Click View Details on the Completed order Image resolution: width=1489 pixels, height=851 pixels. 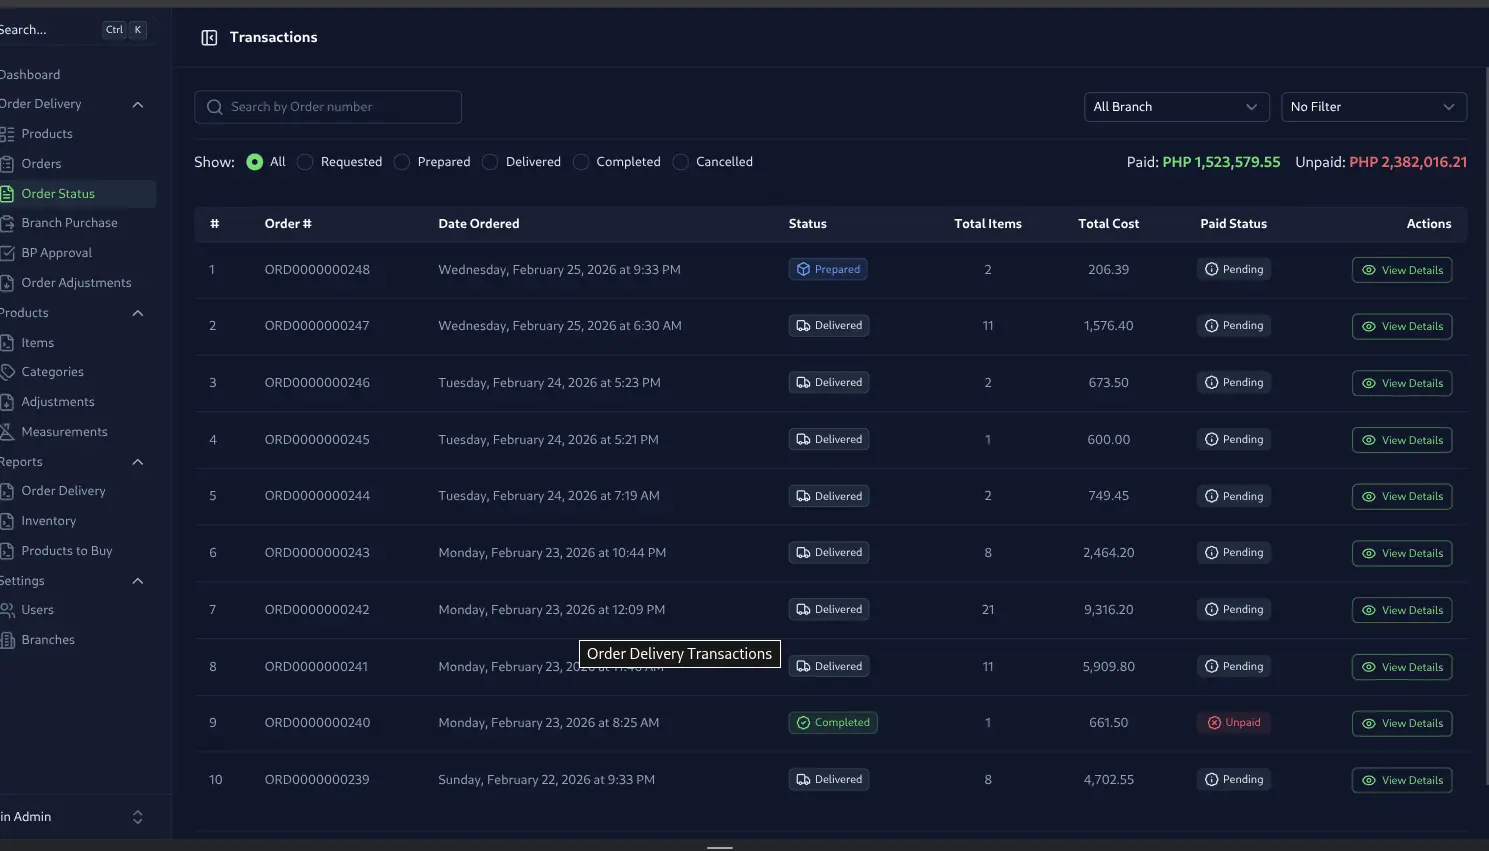(x=1402, y=723)
